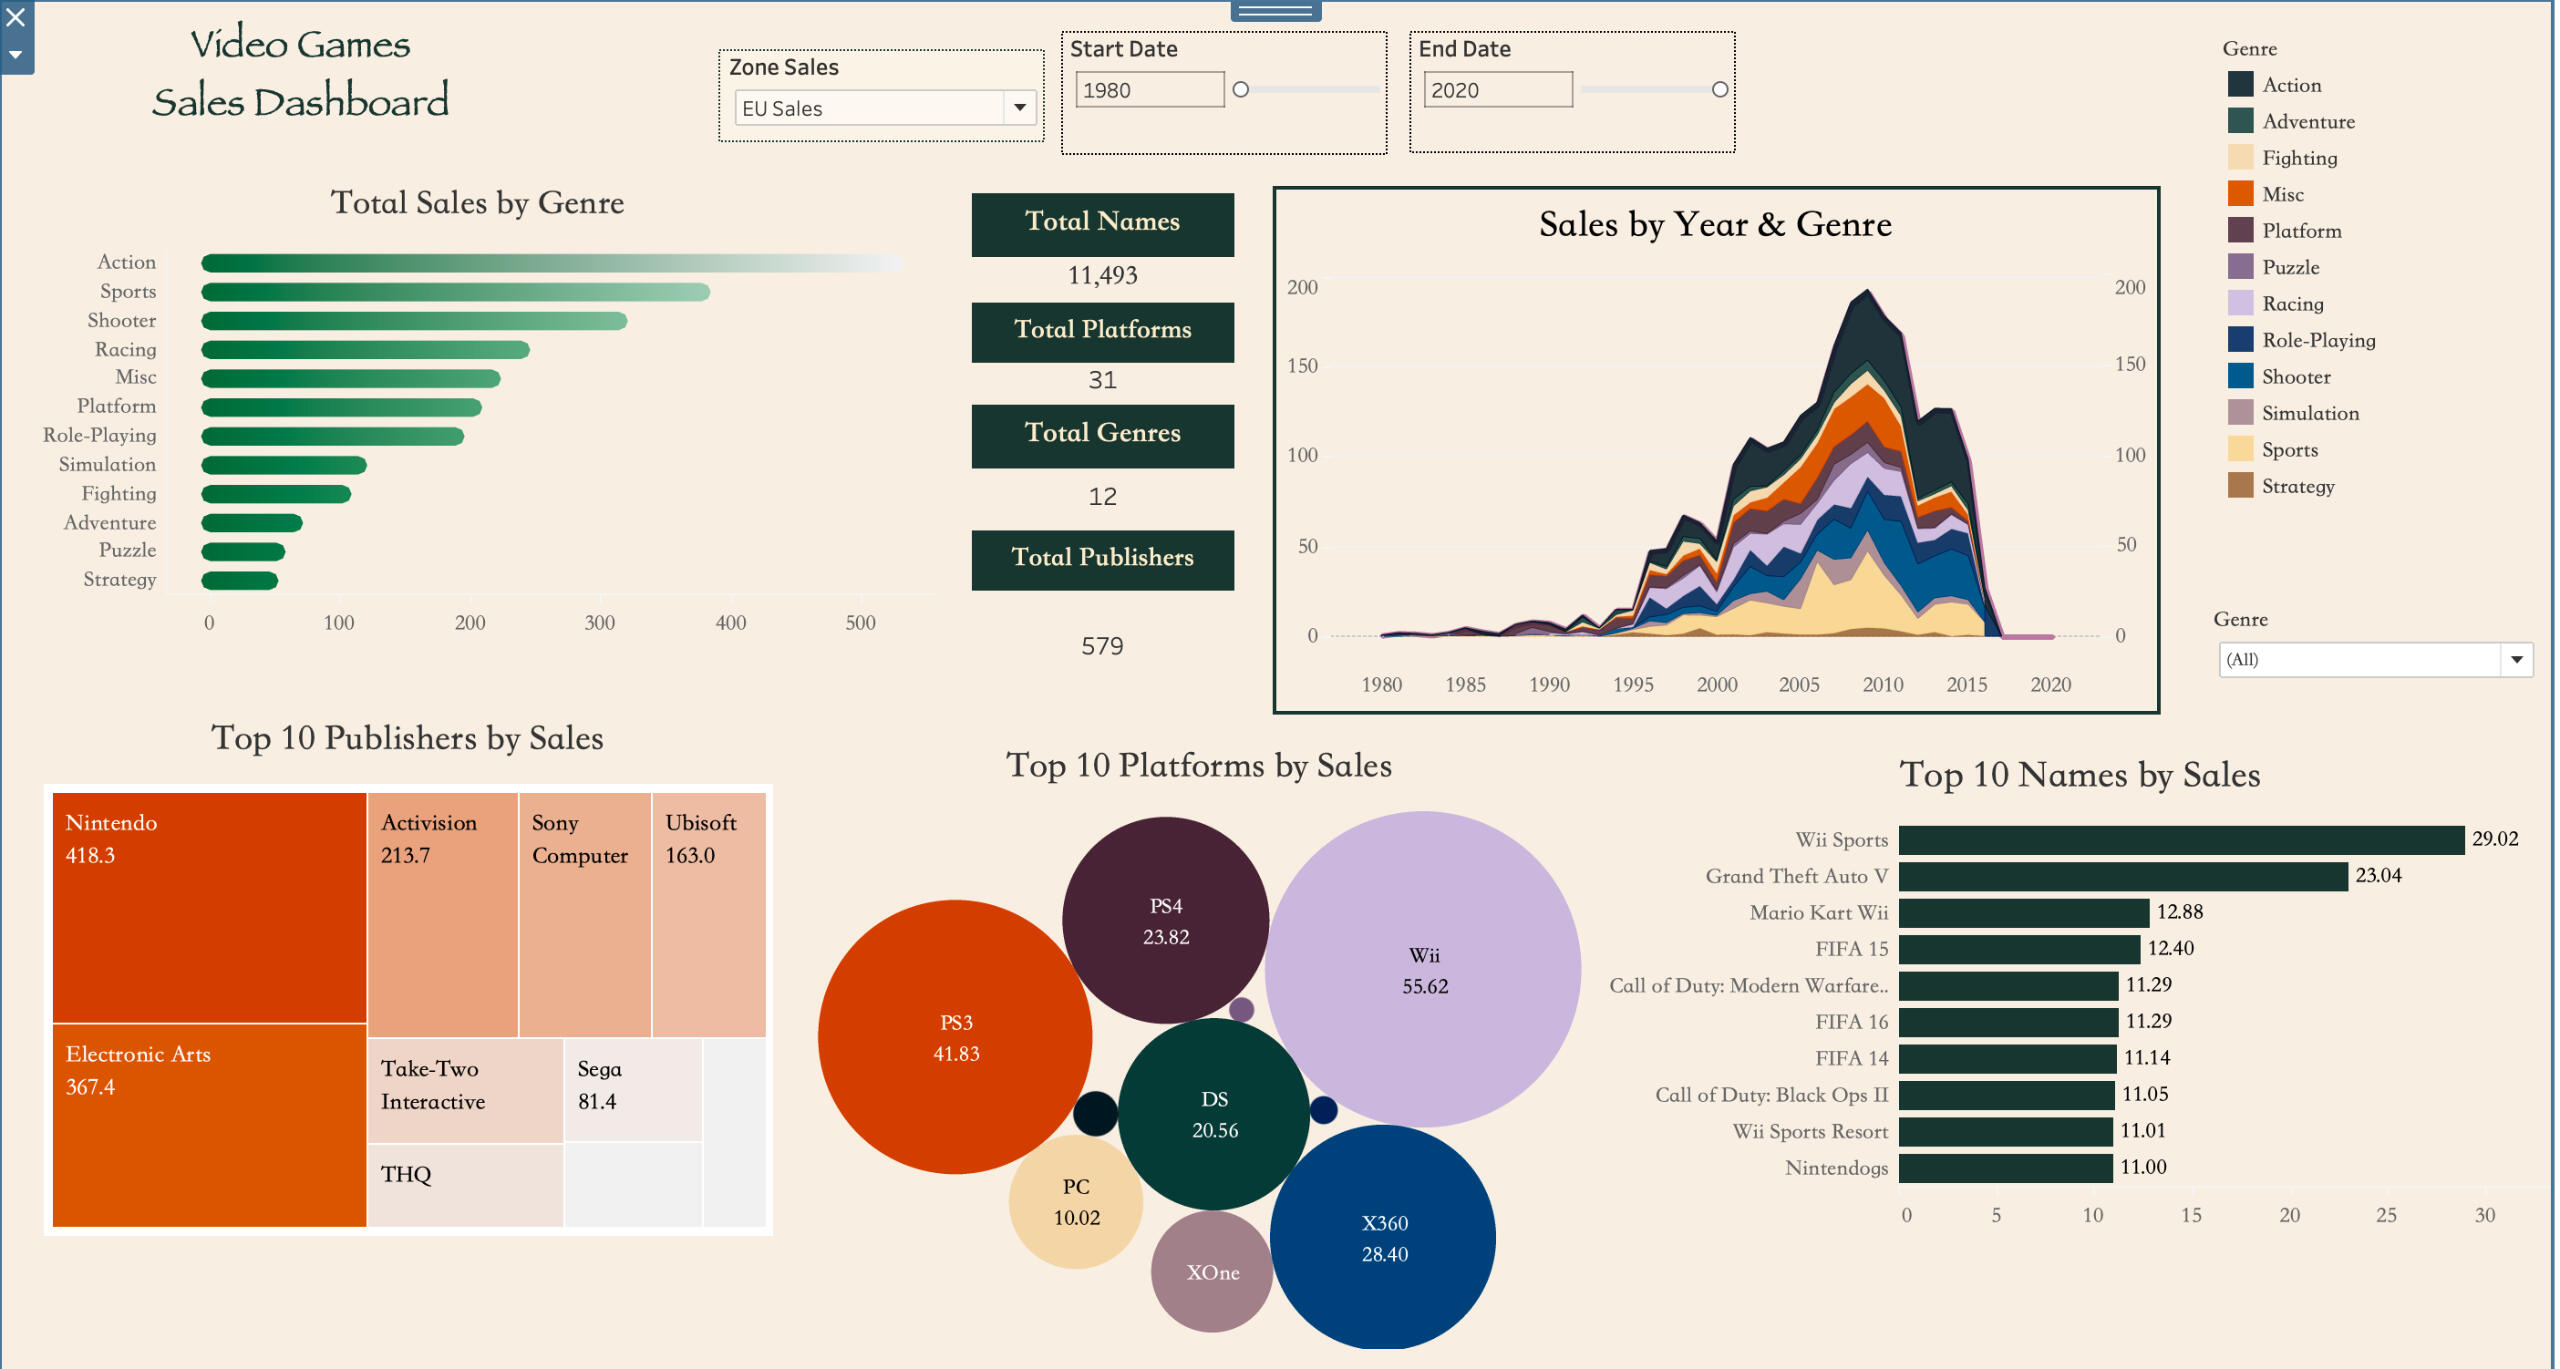Image resolution: width=2560 pixels, height=1369 pixels.
Task: Click the X360 platform bubble
Action: click(x=1384, y=1237)
